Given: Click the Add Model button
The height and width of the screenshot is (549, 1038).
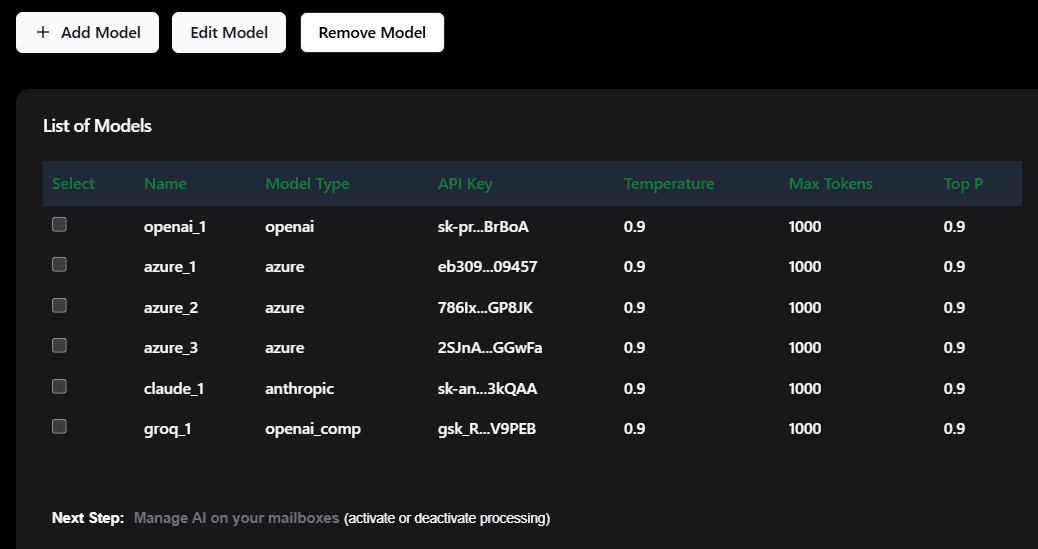Looking at the screenshot, I should [x=87, y=32].
